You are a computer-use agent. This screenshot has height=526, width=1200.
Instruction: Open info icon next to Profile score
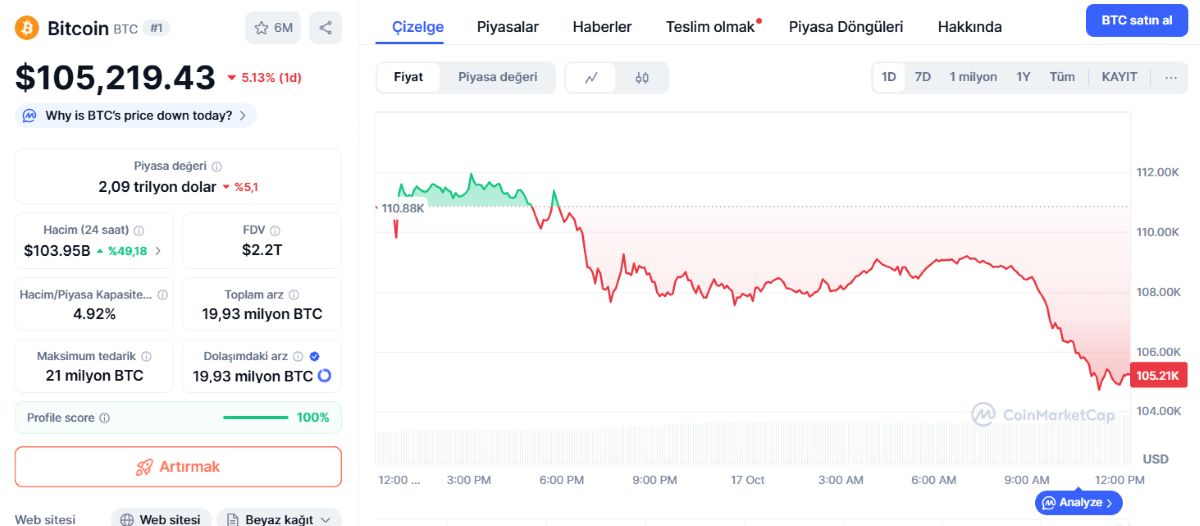[105, 418]
